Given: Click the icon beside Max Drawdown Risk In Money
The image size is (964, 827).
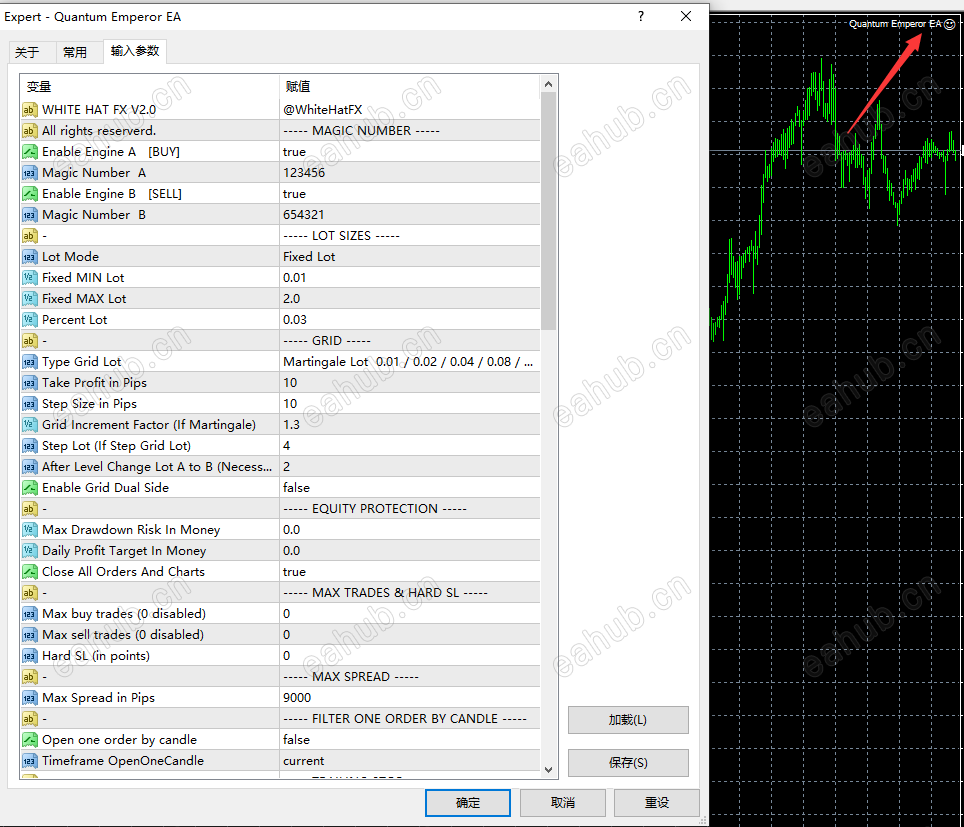Looking at the screenshot, I should (x=30, y=530).
